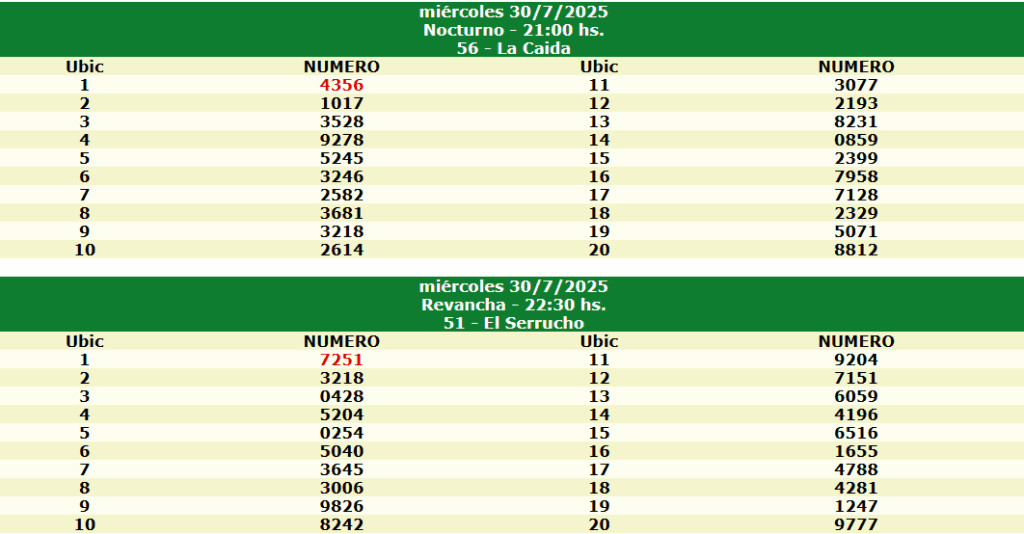
Task: Click number 1247 in Revancha position 19
Action: (x=856, y=506)
